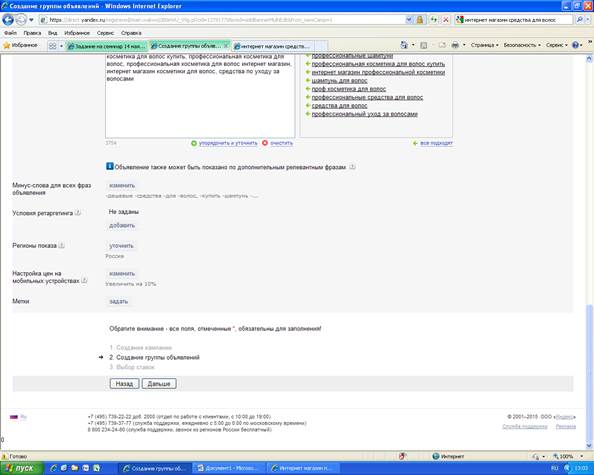Switch to tab 'Задание на семинар 14 мая'
The height and width of the screenshot is (475, 594).
(x=107, y=46)
